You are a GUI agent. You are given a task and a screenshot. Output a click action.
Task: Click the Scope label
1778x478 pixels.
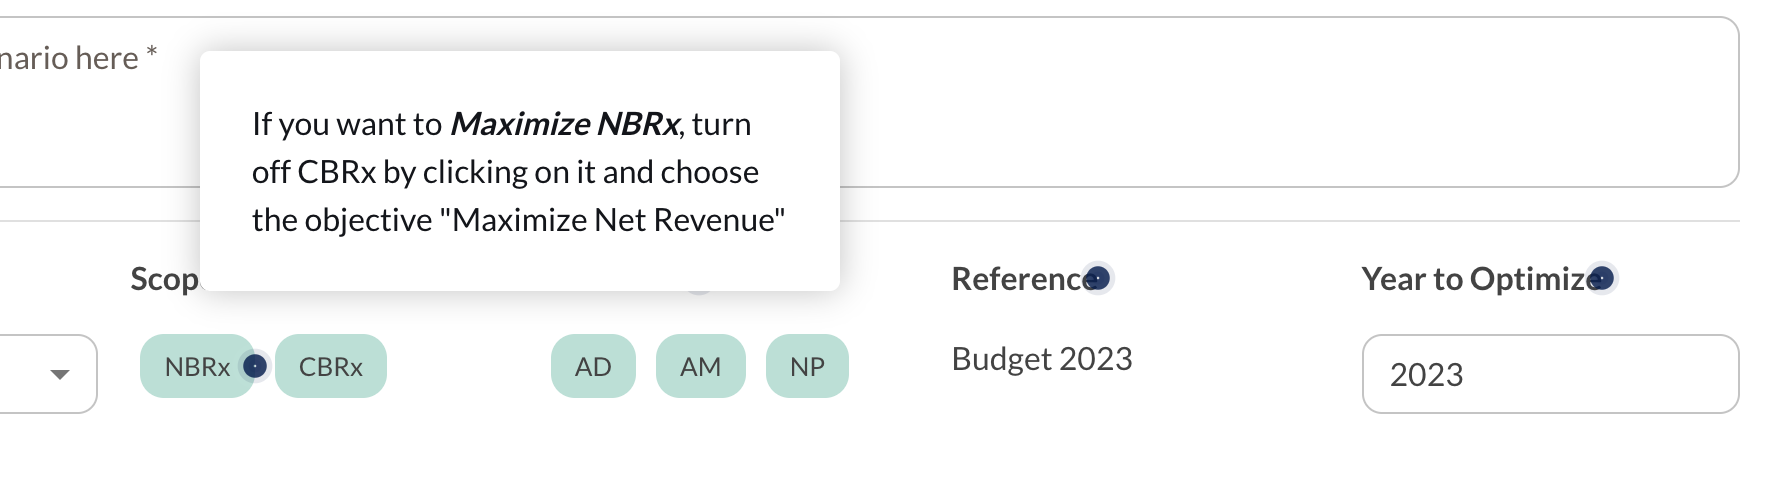165,279
